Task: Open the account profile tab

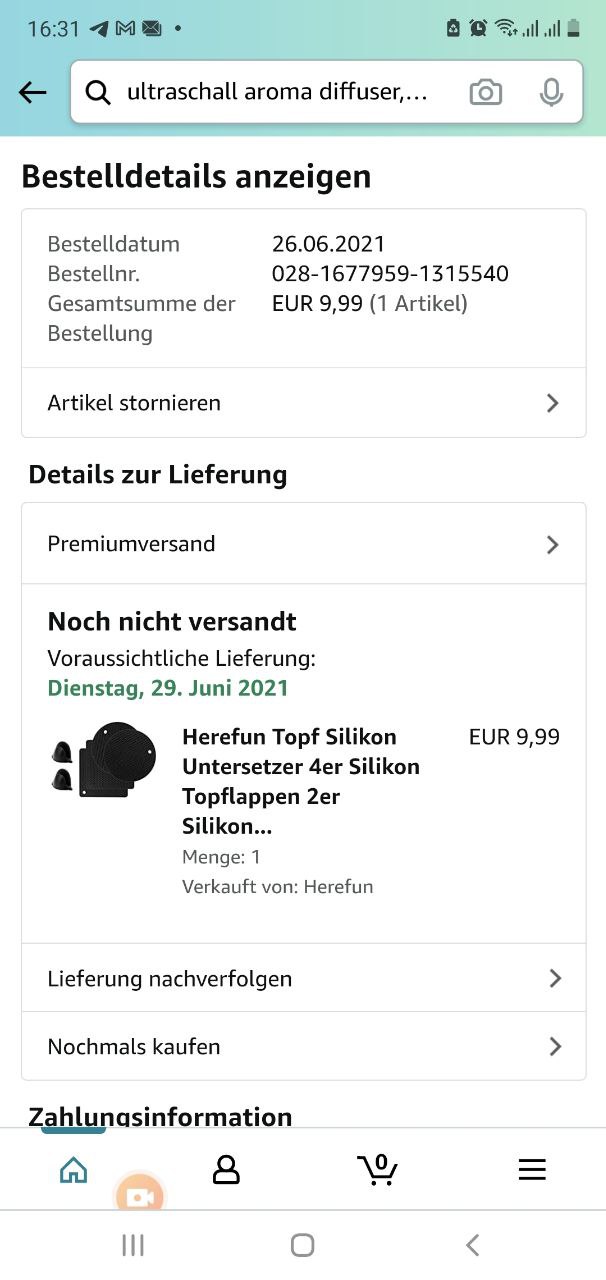Action: pyautogui.click(x=226, y=1170)
